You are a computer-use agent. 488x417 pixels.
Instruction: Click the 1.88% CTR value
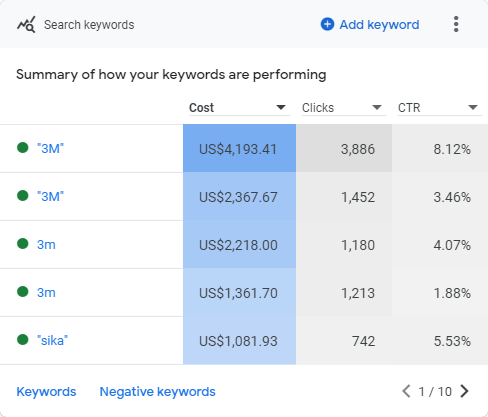coord(452,293)
